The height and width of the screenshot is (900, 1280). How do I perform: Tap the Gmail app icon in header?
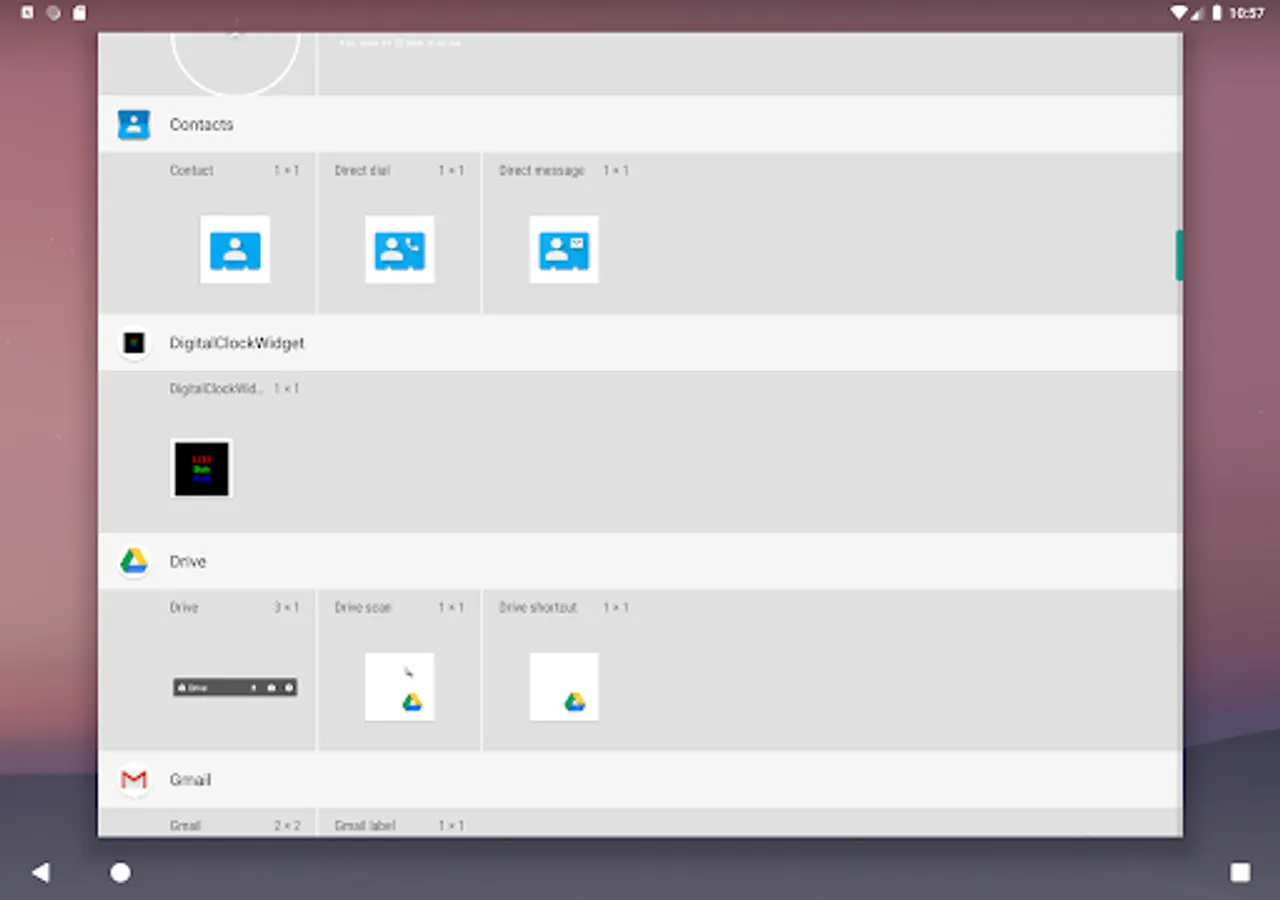(134, 780)
